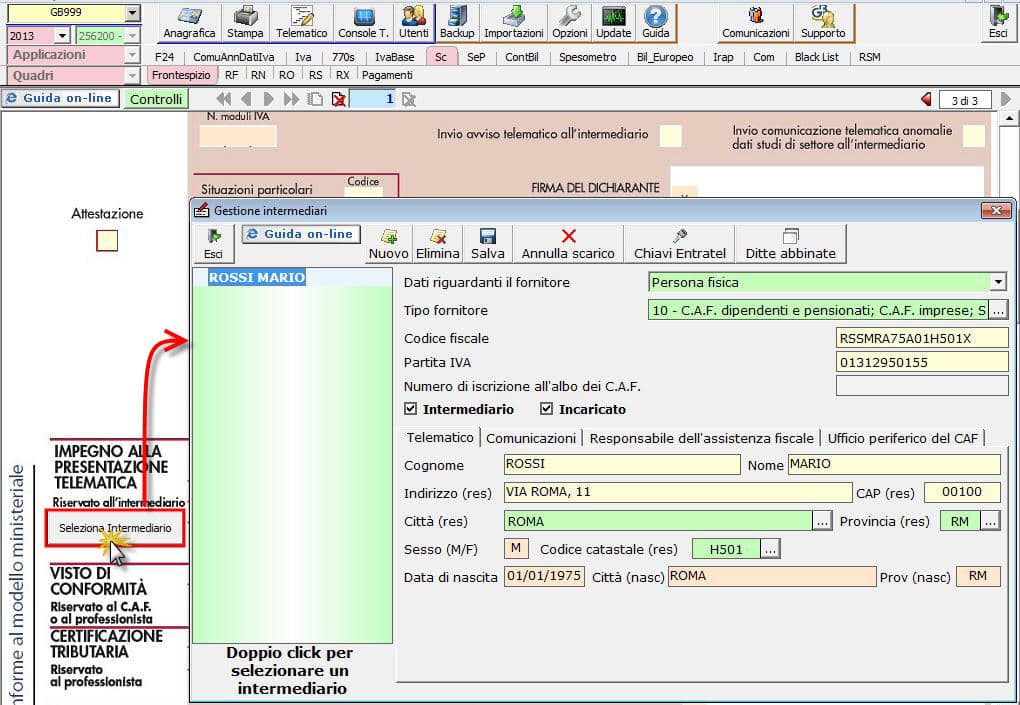
Task: Save using the Salva floppy icon
Action: (488, 243)
